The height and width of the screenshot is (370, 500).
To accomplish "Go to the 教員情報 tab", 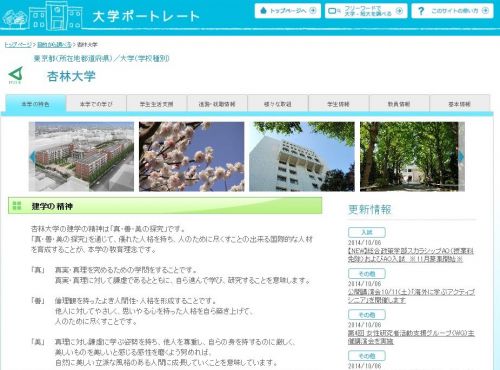I will tap(399, 104).
